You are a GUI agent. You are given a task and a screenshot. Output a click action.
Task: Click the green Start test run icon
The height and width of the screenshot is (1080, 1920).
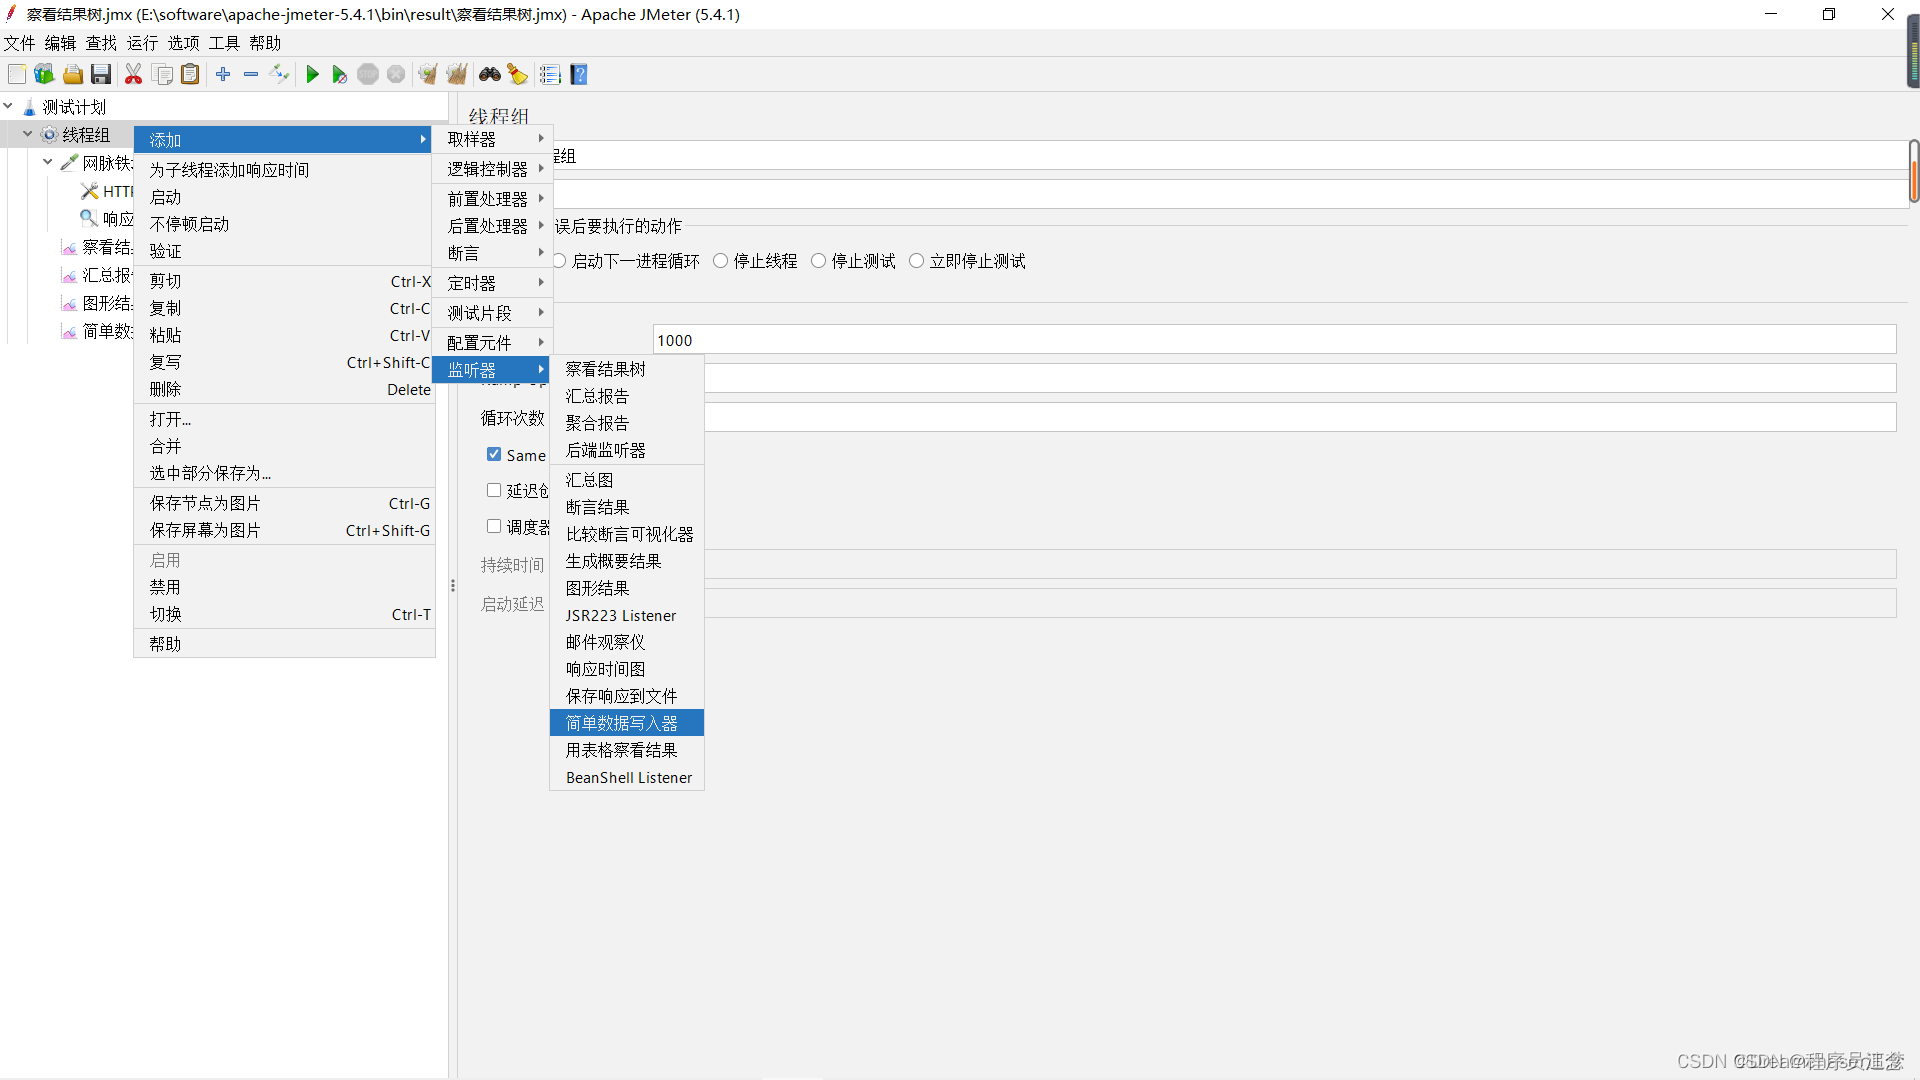(312, 75)
